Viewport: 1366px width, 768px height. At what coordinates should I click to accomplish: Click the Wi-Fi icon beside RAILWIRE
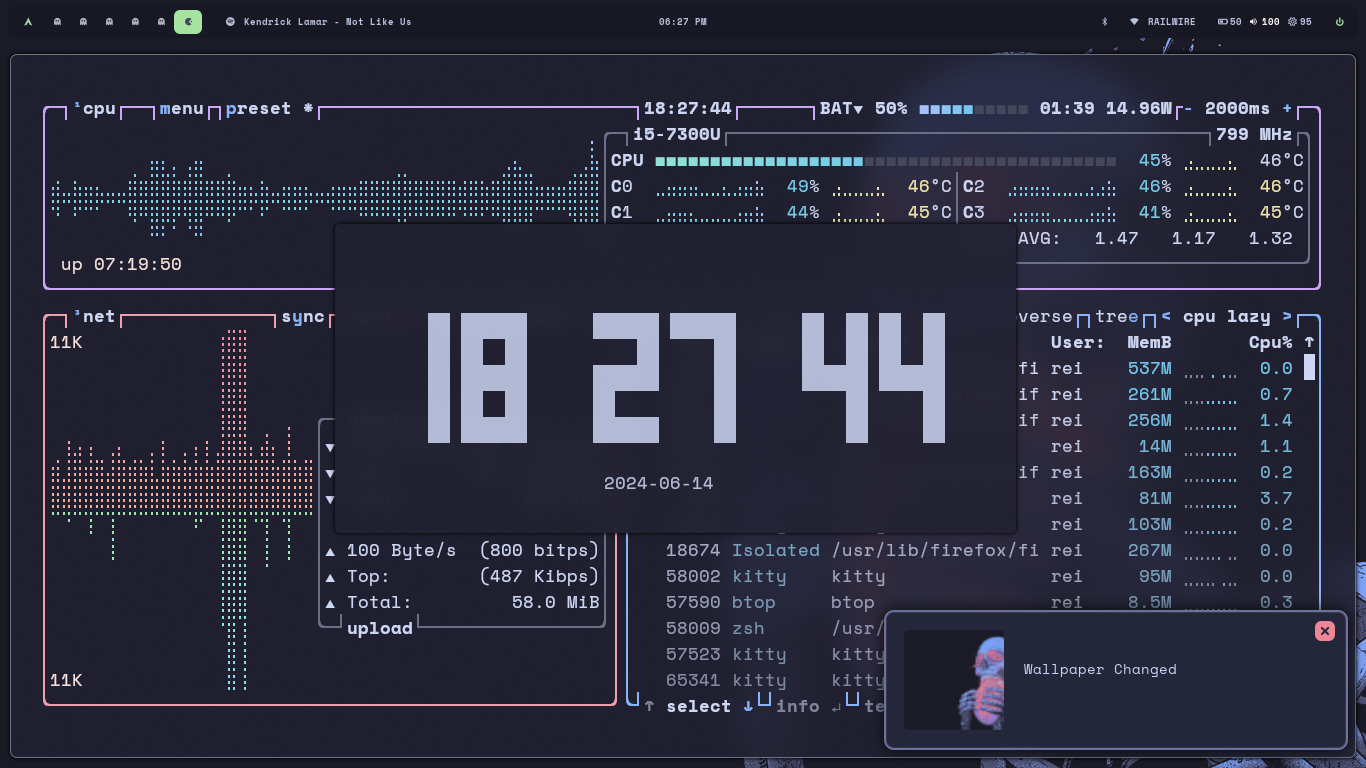(x=1134, y=21)
